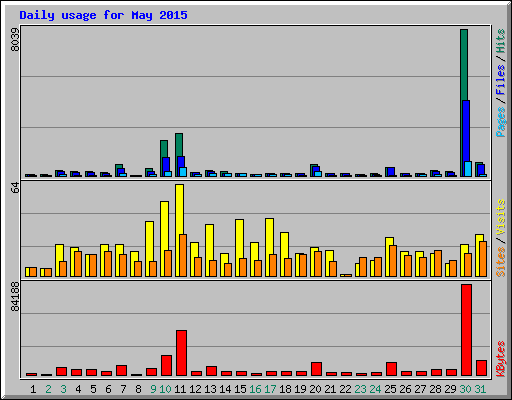Screen dimensions: 512x400
Task: Click day 3 on the x-axis
Action: [63, 389]
